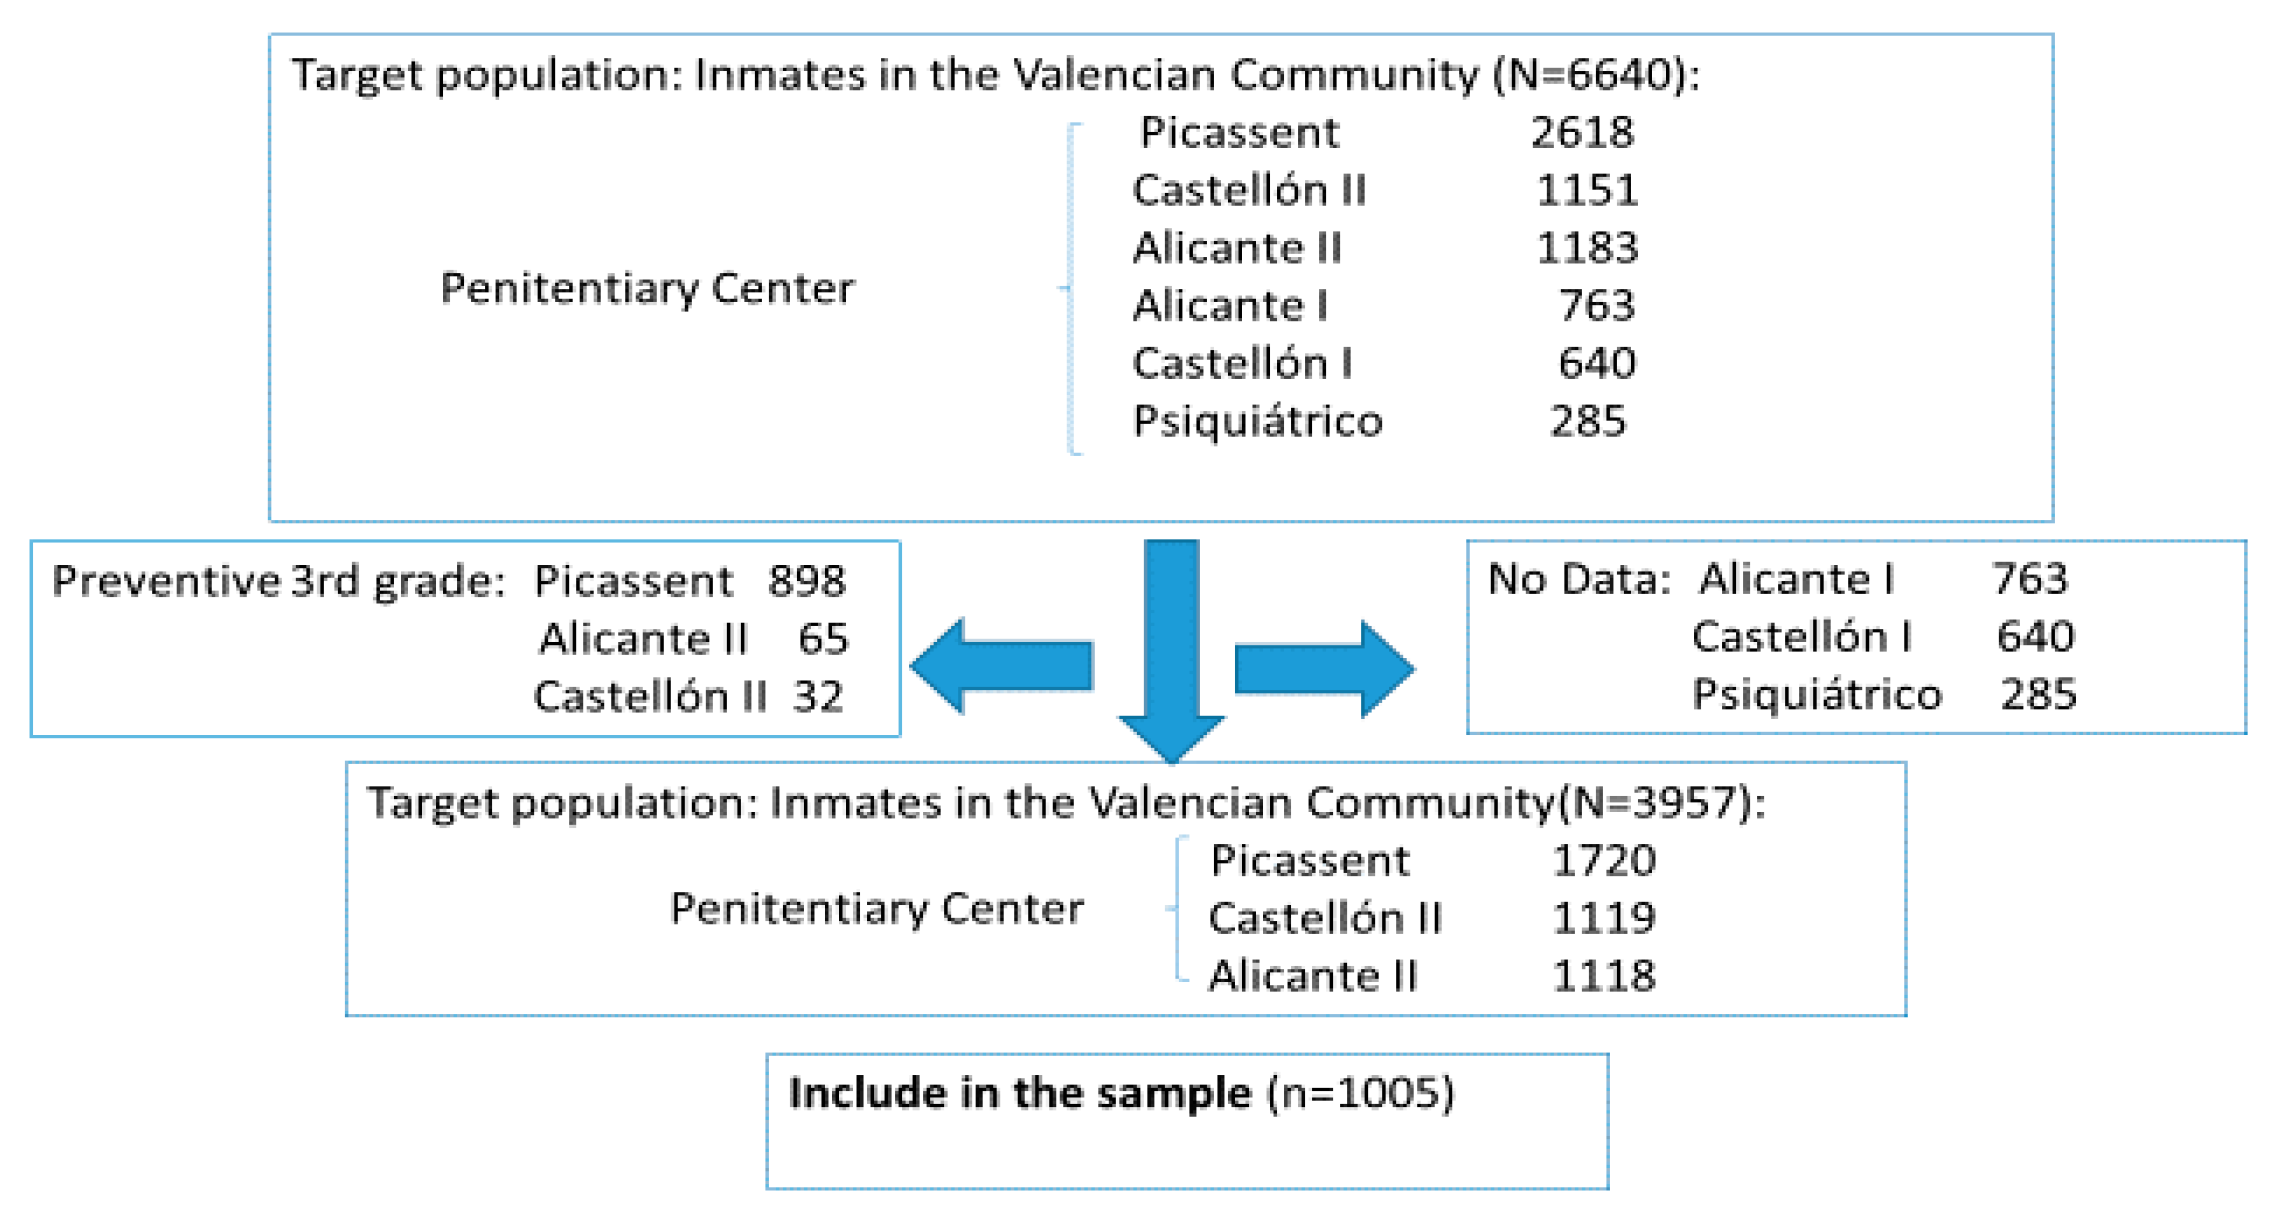Image resolution: width=2270 pixels, height=1211 pixels.
Task: Click the Picassent 1720 value in lower box
Action: tap(1603, 861)
